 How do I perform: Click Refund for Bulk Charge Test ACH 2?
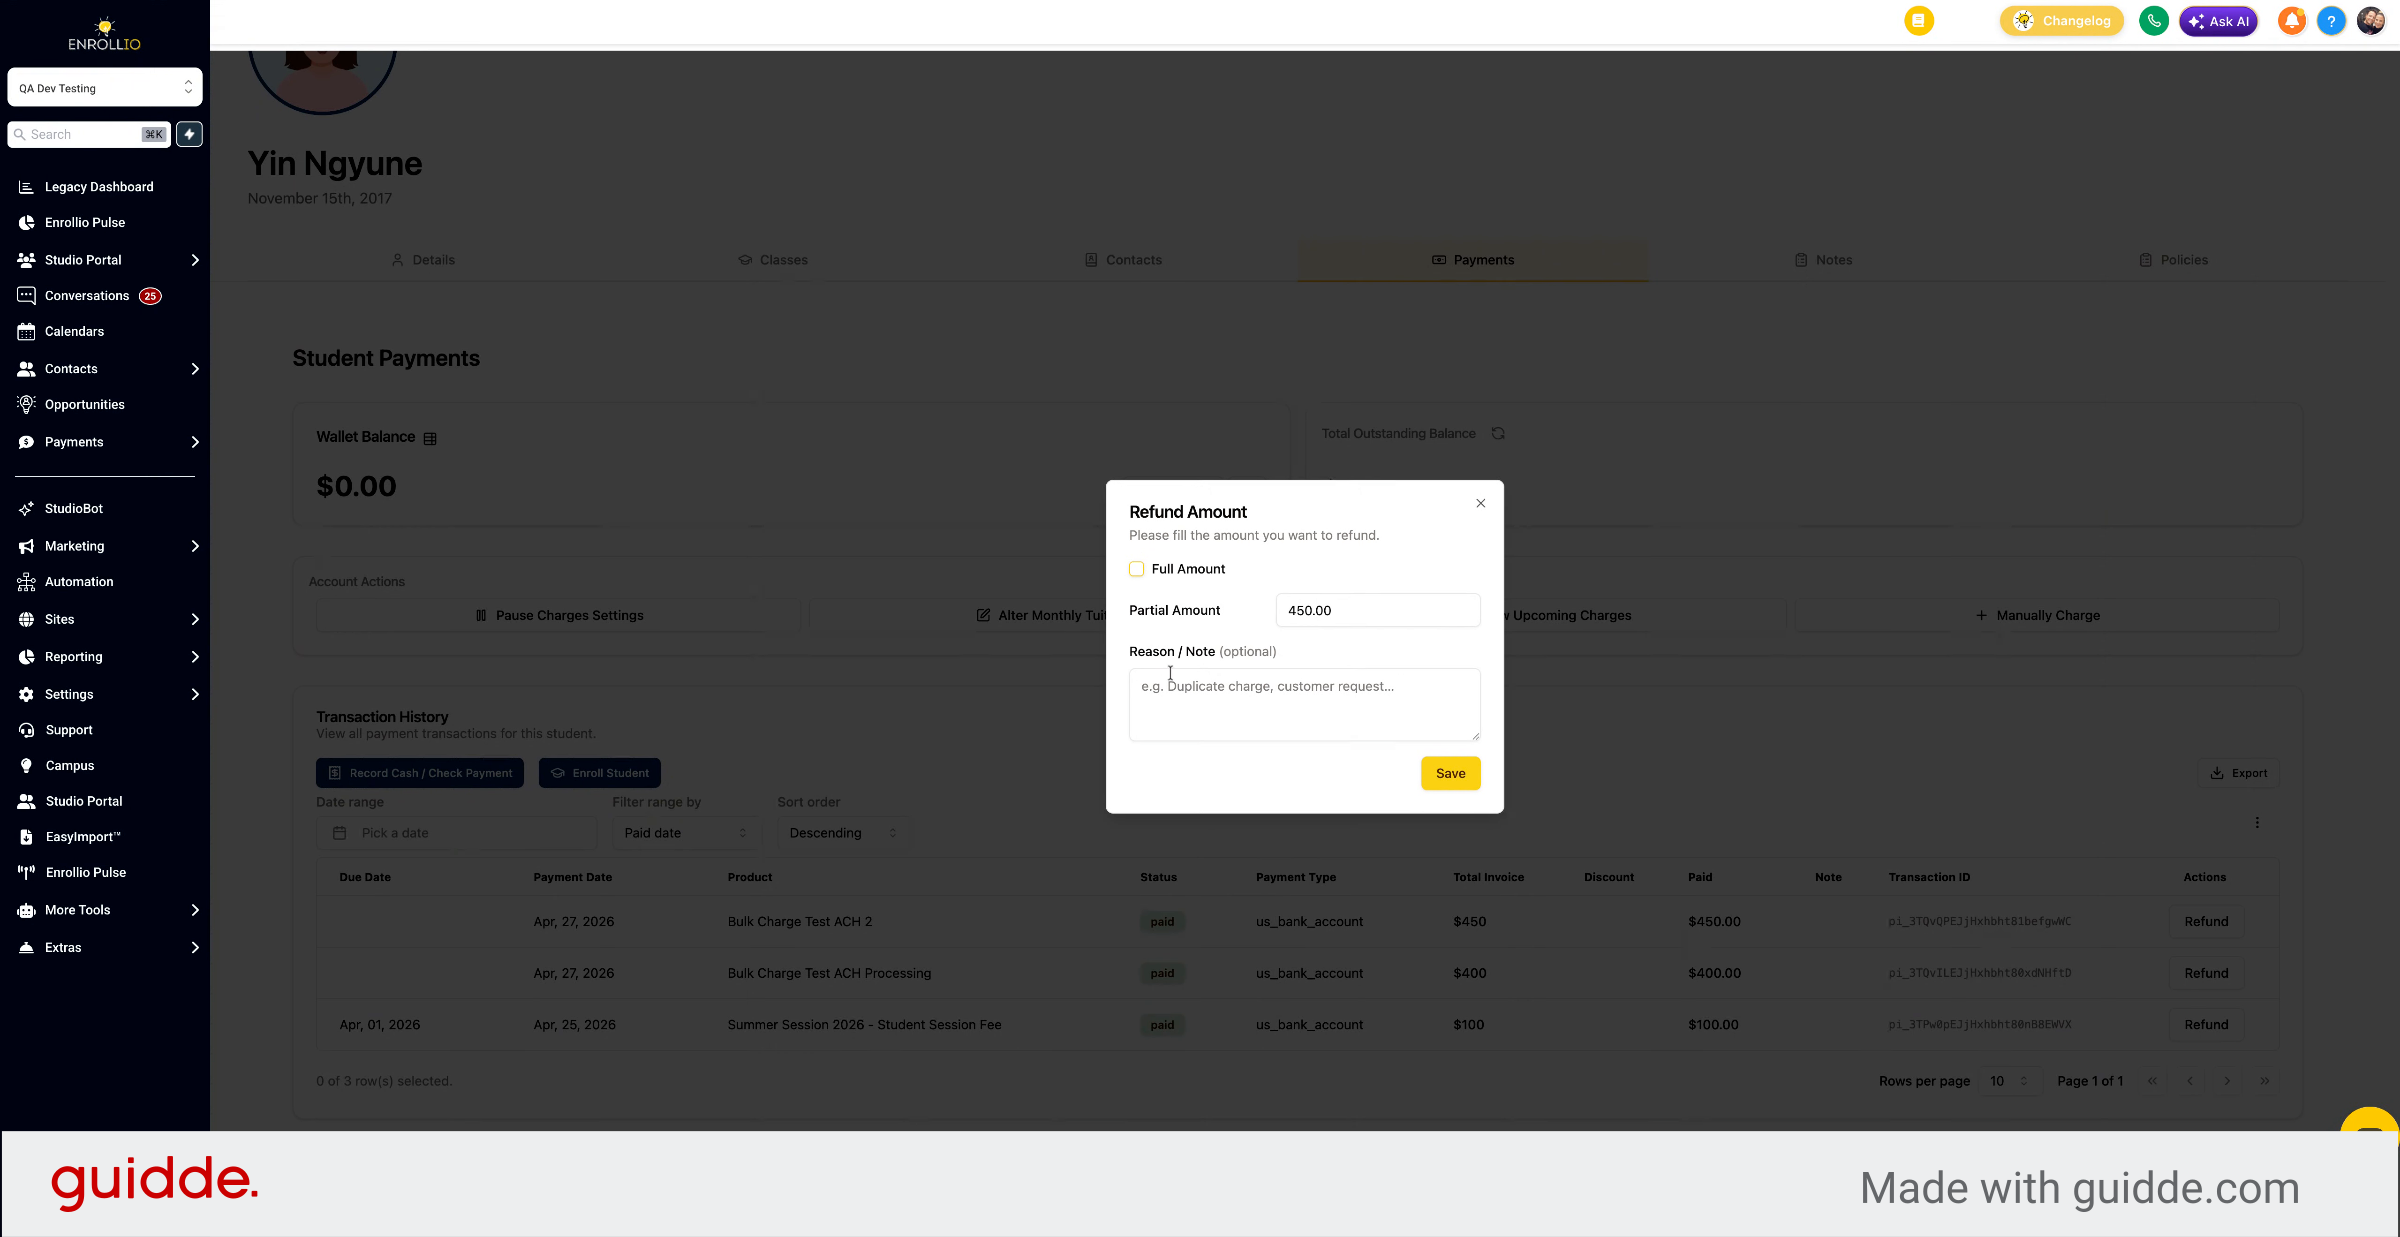coord(2206,922)
